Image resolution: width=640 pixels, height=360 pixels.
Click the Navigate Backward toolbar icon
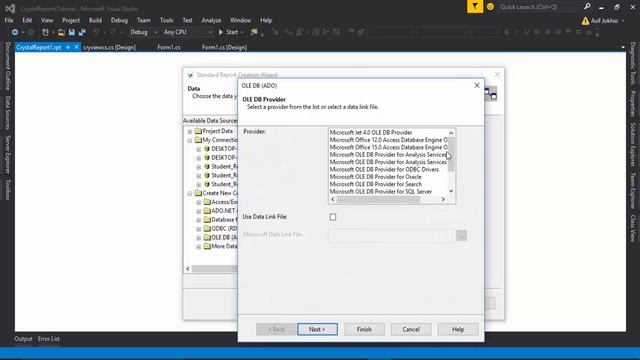15,32
